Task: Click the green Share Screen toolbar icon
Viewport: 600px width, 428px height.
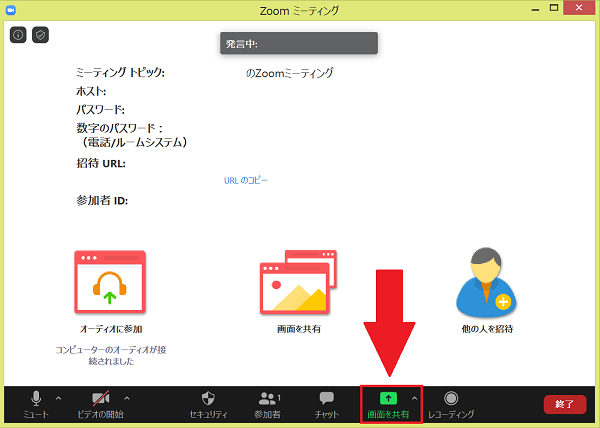Action: (389, 399)
